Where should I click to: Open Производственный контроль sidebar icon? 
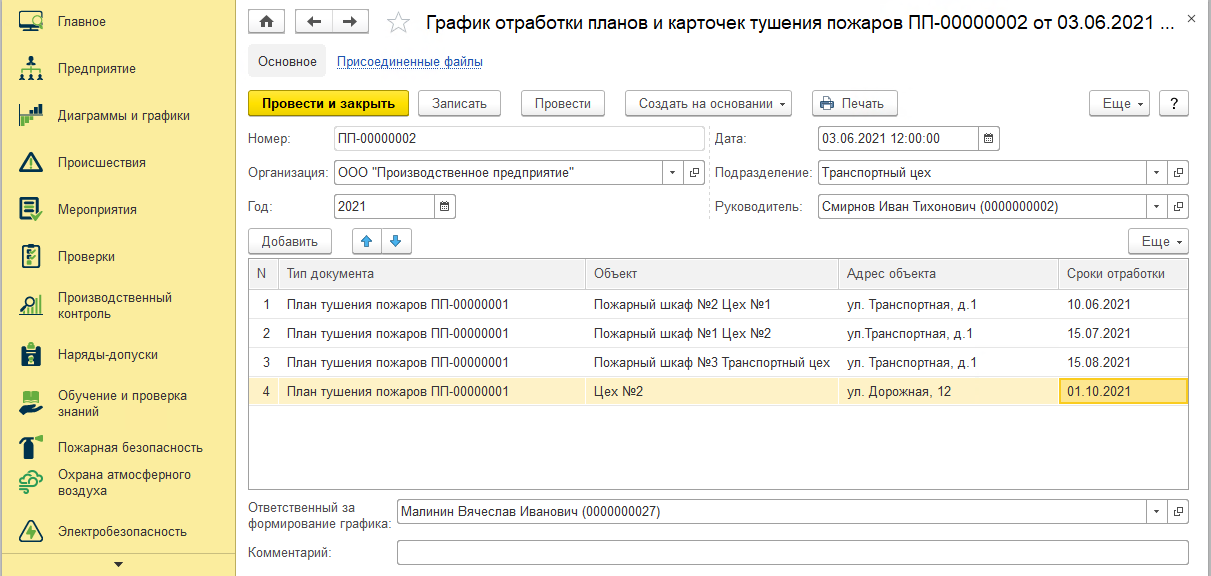pyautogui.click(x=31, y=305)
